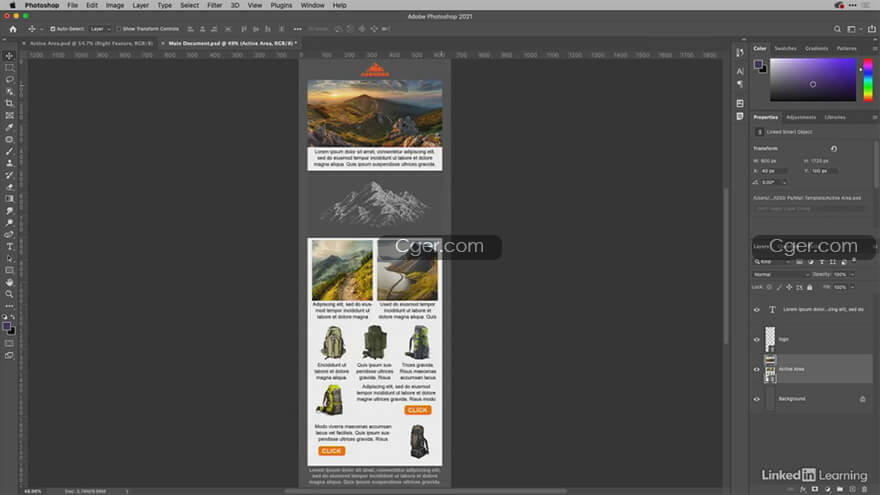Click the foreground swatch in Color panel
This screenshot has height=495, width=880.
[758, 65]
